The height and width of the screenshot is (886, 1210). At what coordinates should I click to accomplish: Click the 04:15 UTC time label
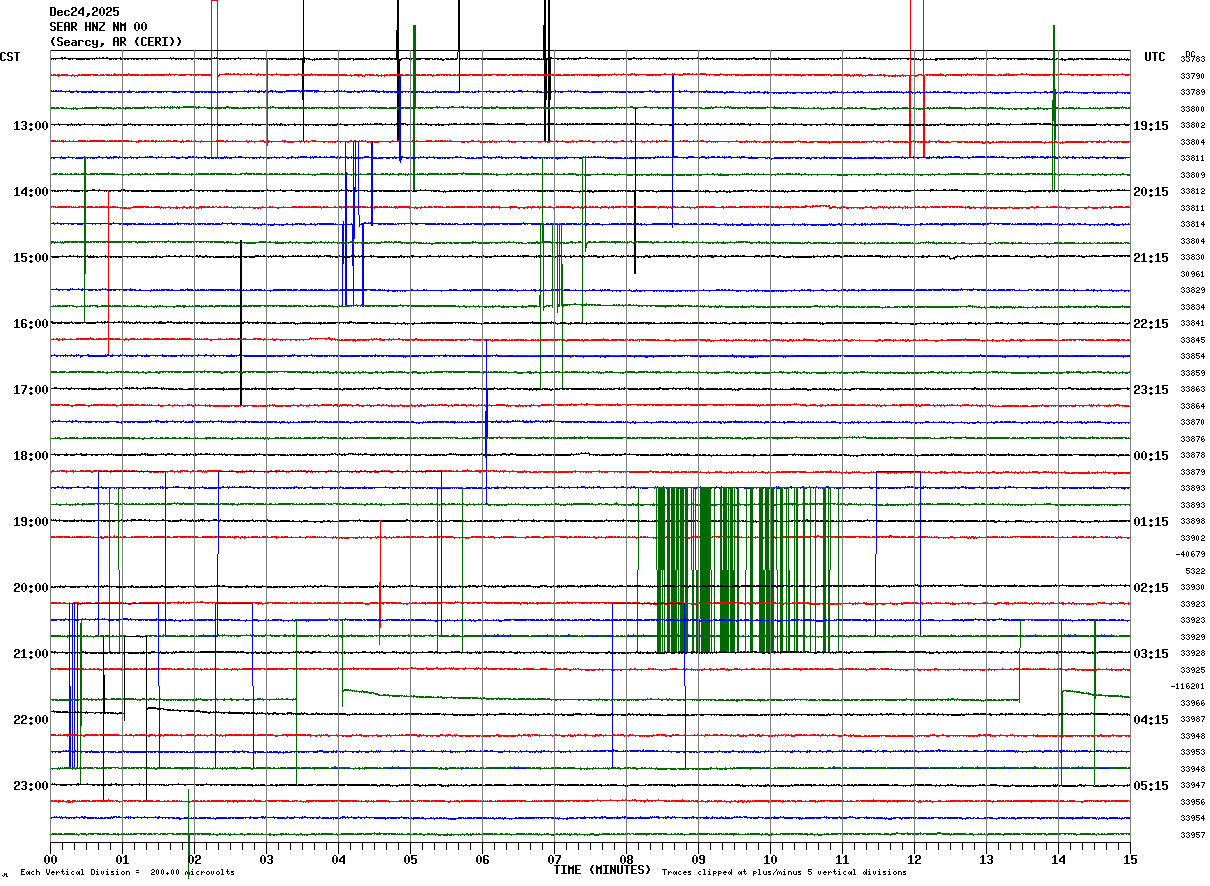point(1151,720)
